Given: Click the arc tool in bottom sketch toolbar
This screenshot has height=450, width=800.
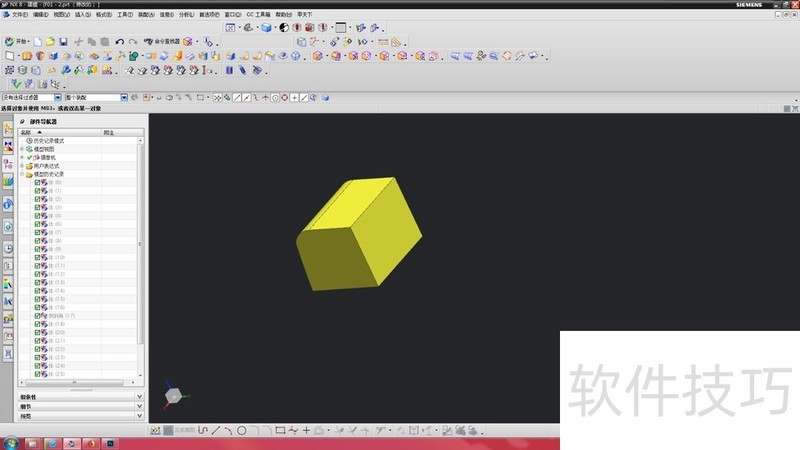Looking at the screenshot, I should pyautogui.click(x=228, y=431).
